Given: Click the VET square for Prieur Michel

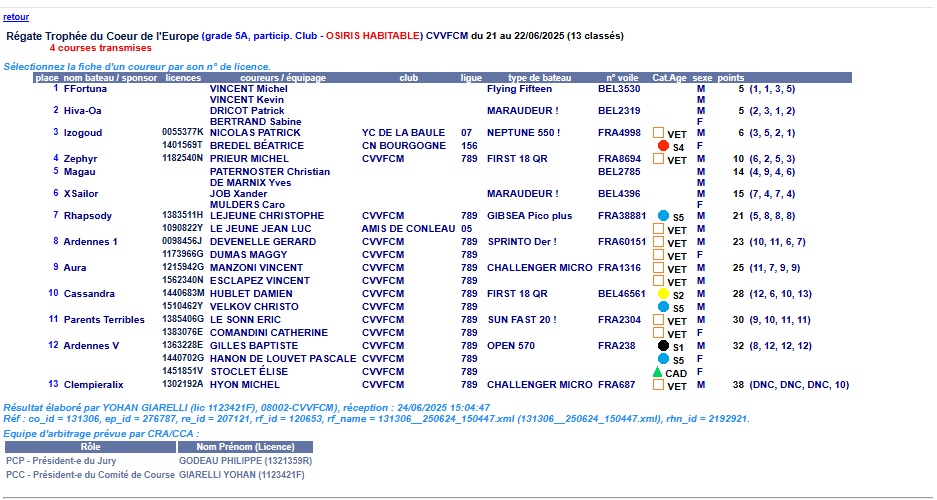Looking at the screenshot, I should click(x=658, y=159).
